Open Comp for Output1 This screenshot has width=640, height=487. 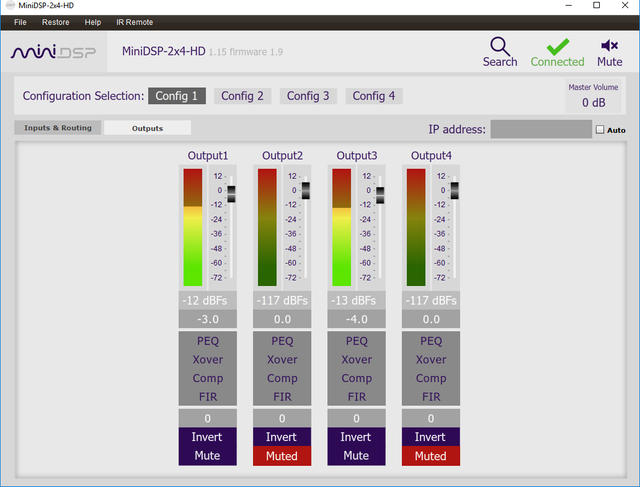[208, 378]
